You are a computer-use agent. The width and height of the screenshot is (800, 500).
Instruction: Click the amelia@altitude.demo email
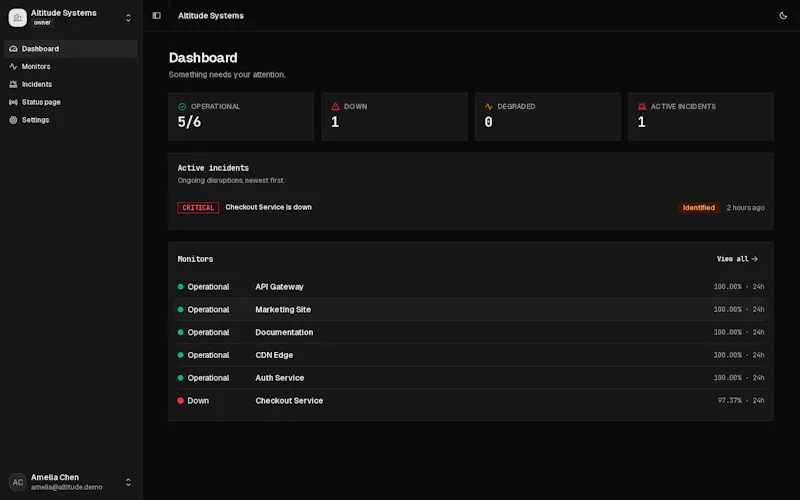point(67,487)
